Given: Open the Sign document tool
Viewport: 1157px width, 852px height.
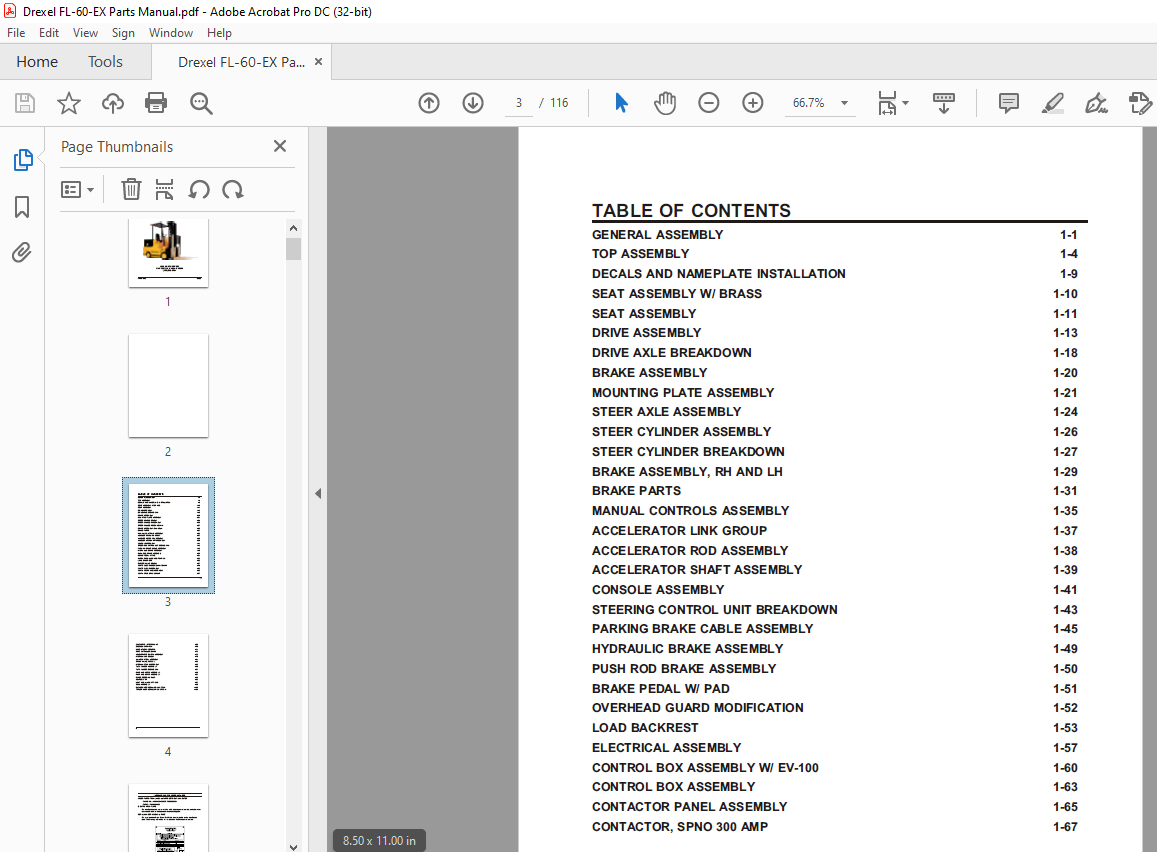Looking at the screenshot, I should coord(1096,103).
